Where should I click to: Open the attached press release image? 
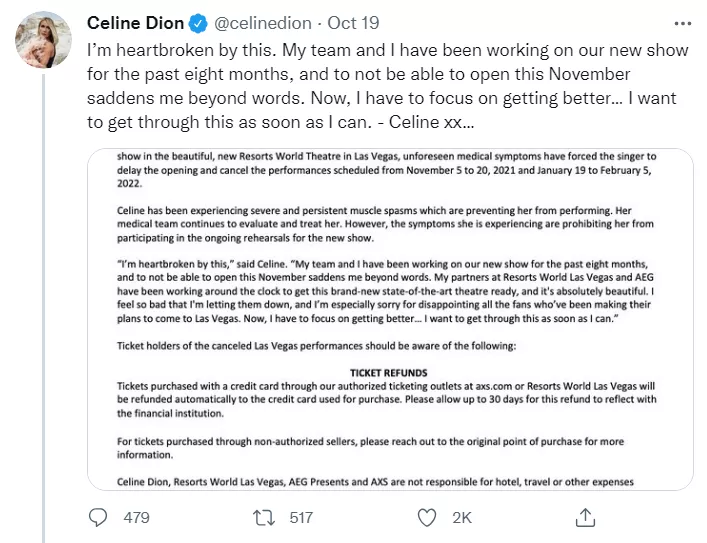390,320
